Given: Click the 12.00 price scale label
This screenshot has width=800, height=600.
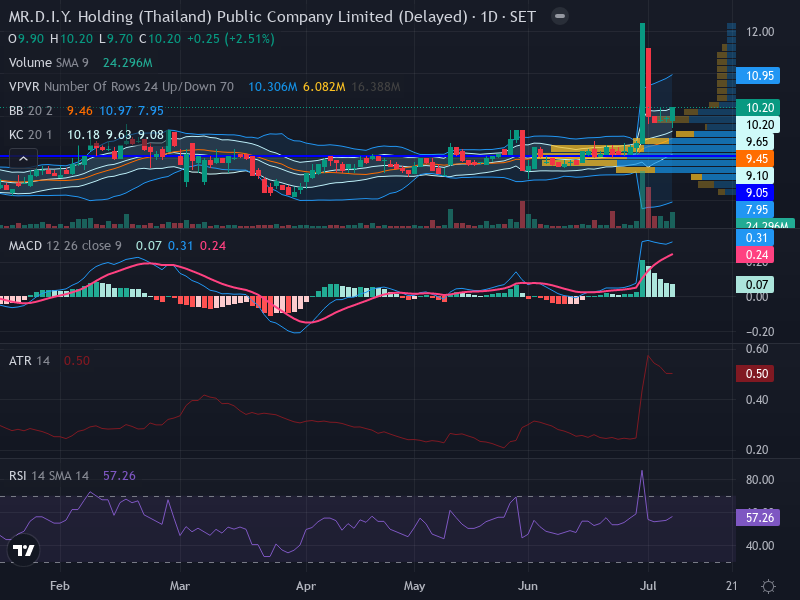Looking at the screenshot, I should 760,32.
